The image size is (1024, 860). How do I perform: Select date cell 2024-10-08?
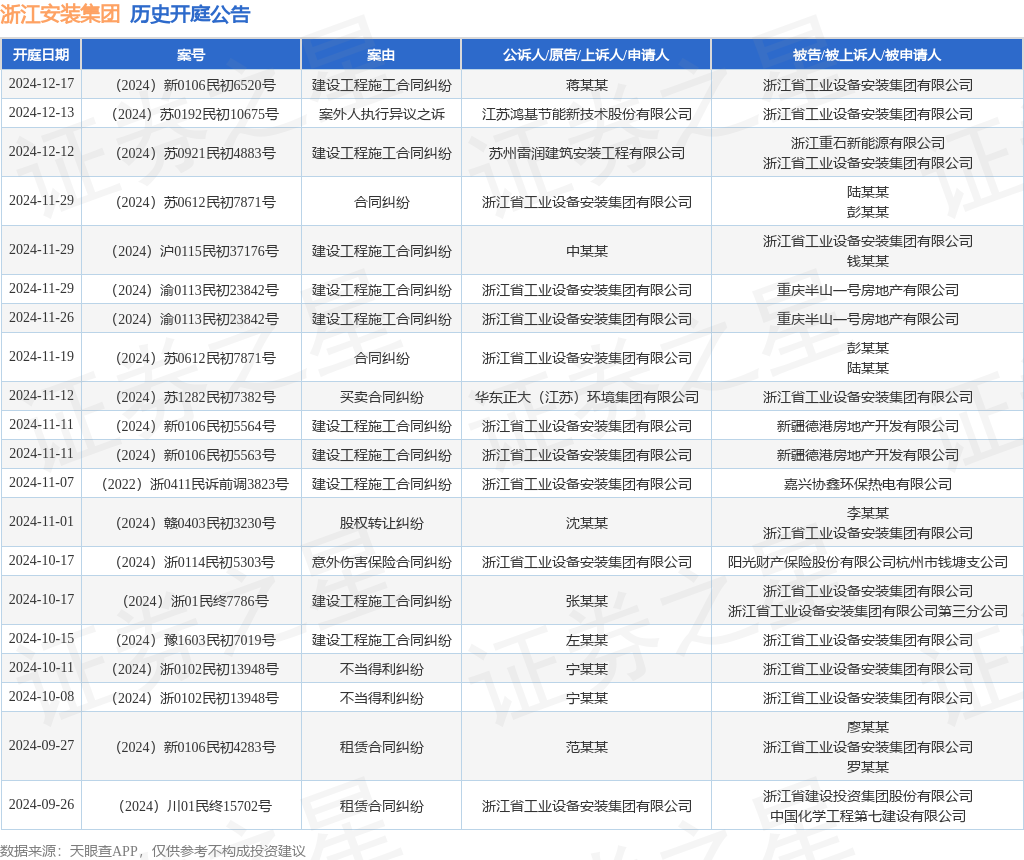pyautogui.click(x=41, y=697)
